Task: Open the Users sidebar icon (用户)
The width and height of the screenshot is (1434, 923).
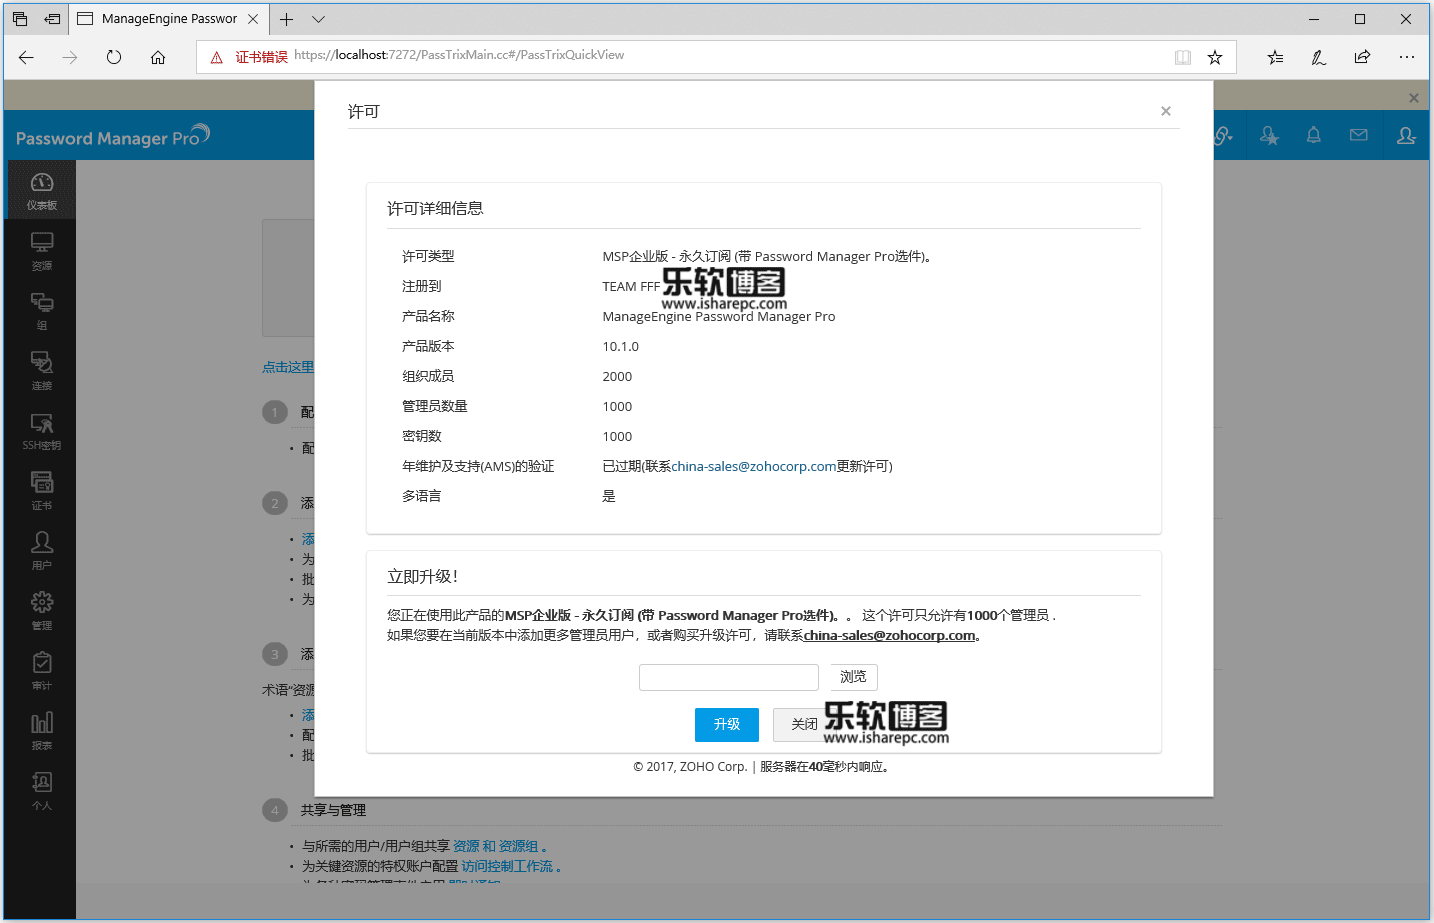Action: point(41,551)
